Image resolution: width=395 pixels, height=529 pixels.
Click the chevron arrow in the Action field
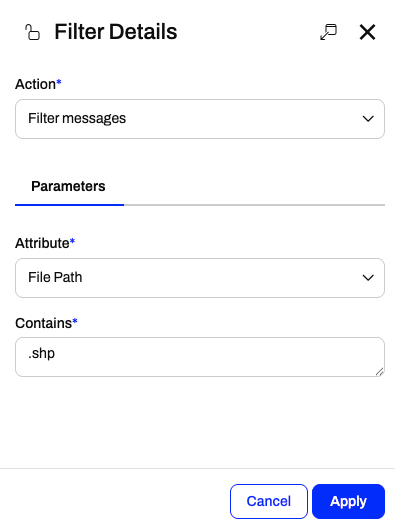pos(368,119)
